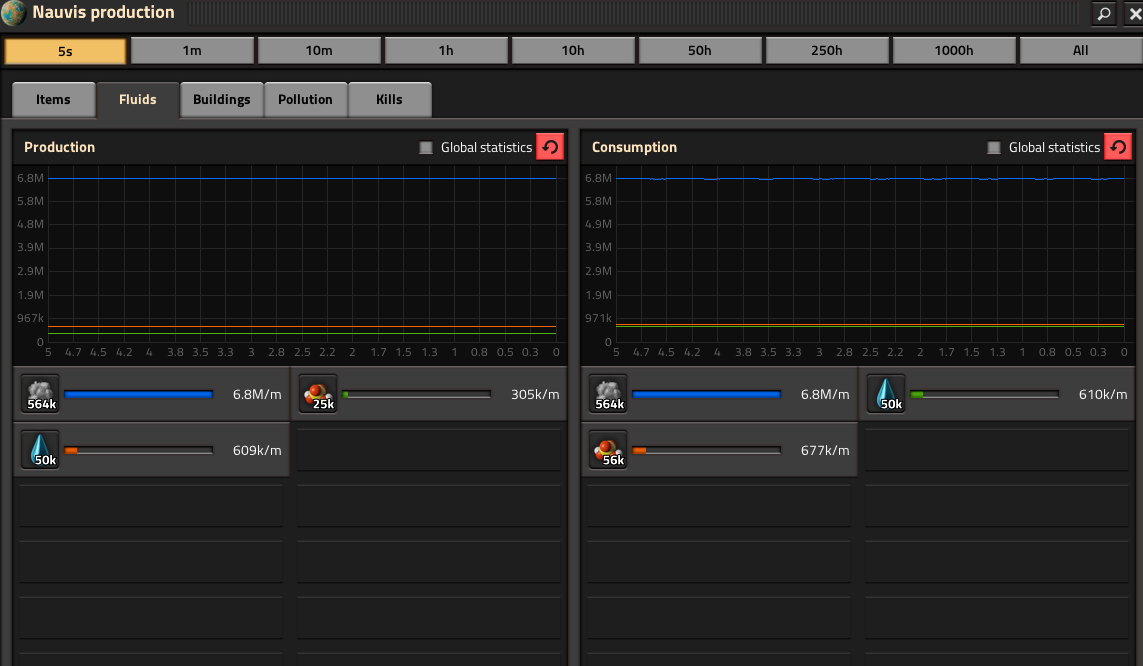The image size is (1143, 666).
Task: Click the water icon in Consumption list
Action: [886, 394]
